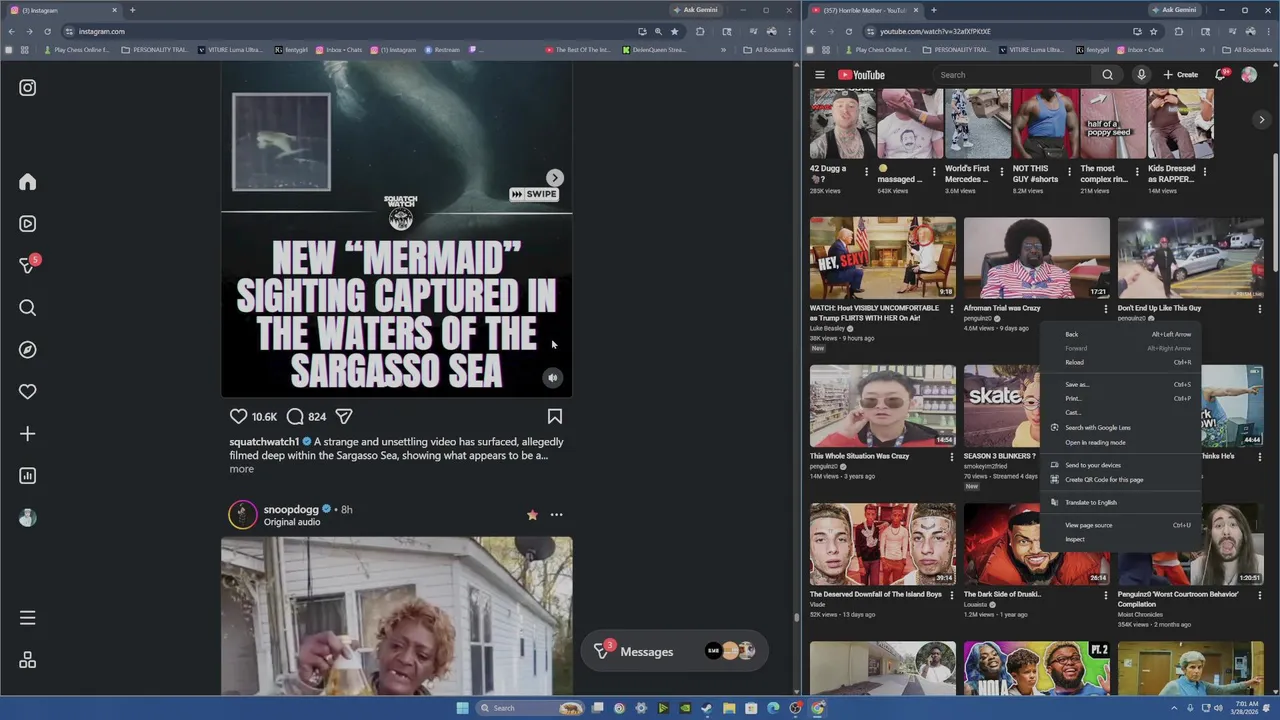1280x720 pixels.
Task: Advance the Shorts shelf with right arrow
Action: click(x=1261, y=120)
